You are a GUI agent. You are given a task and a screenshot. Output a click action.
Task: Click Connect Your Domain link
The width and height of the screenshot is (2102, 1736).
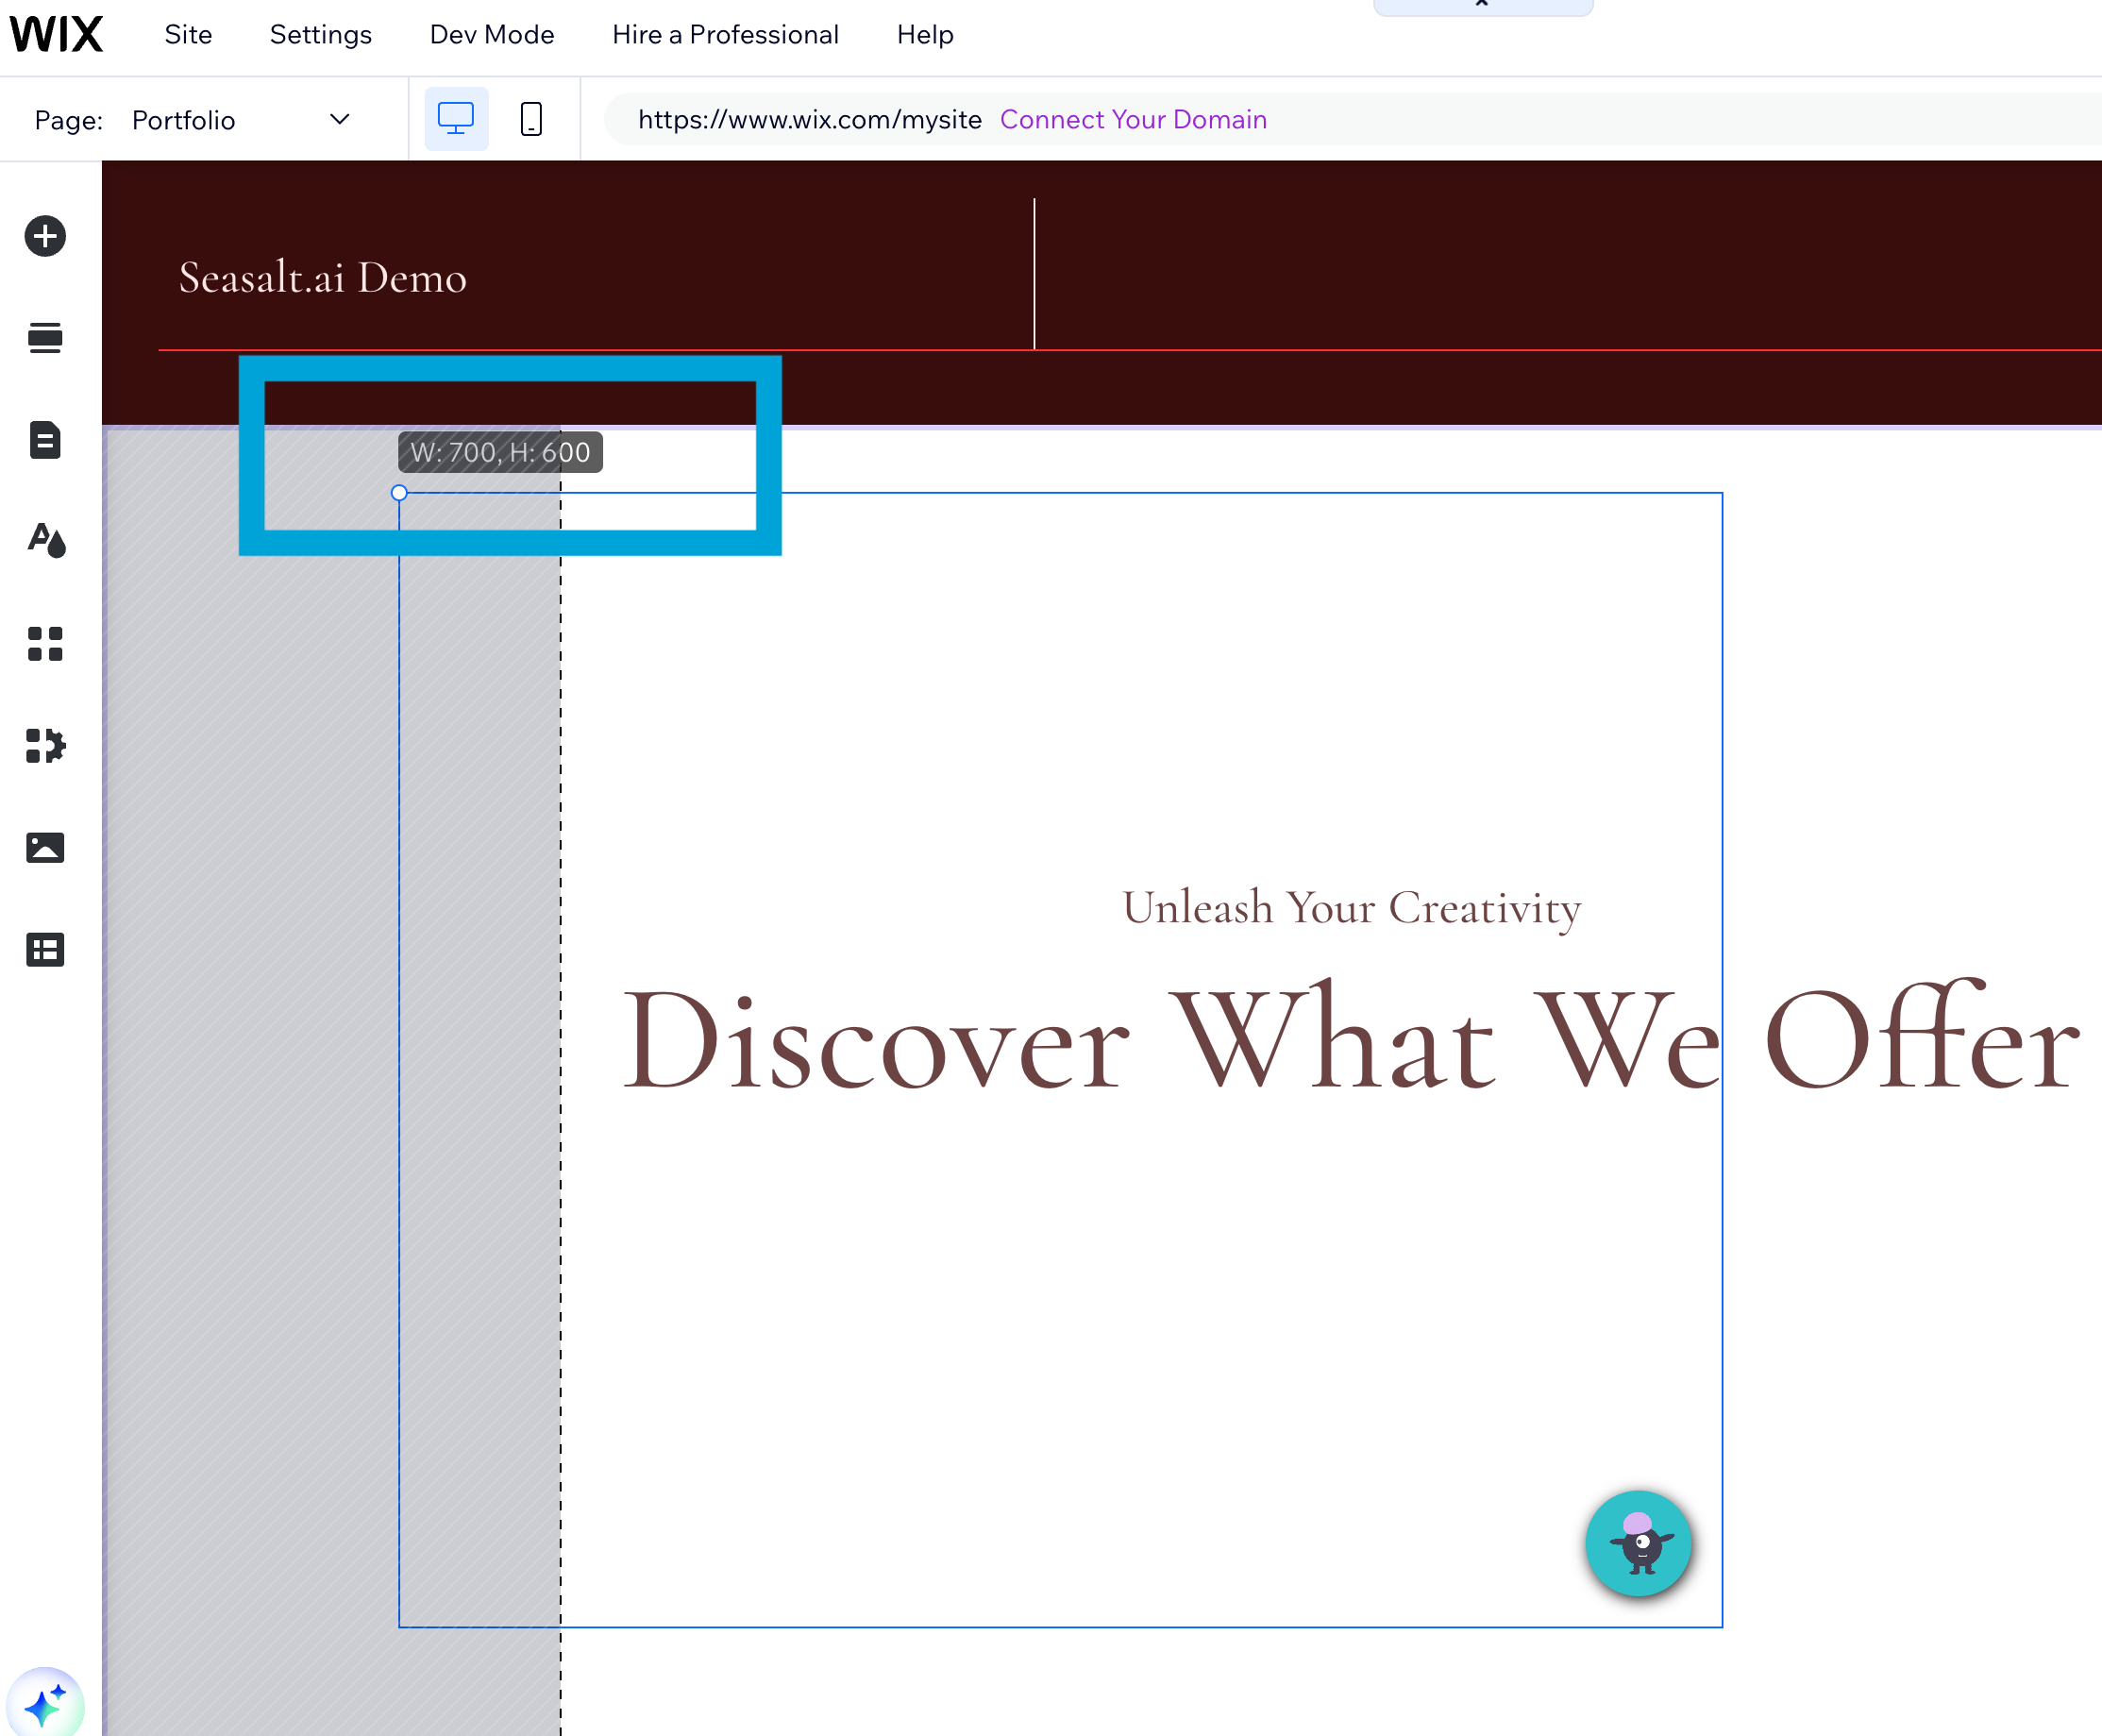1138,117
